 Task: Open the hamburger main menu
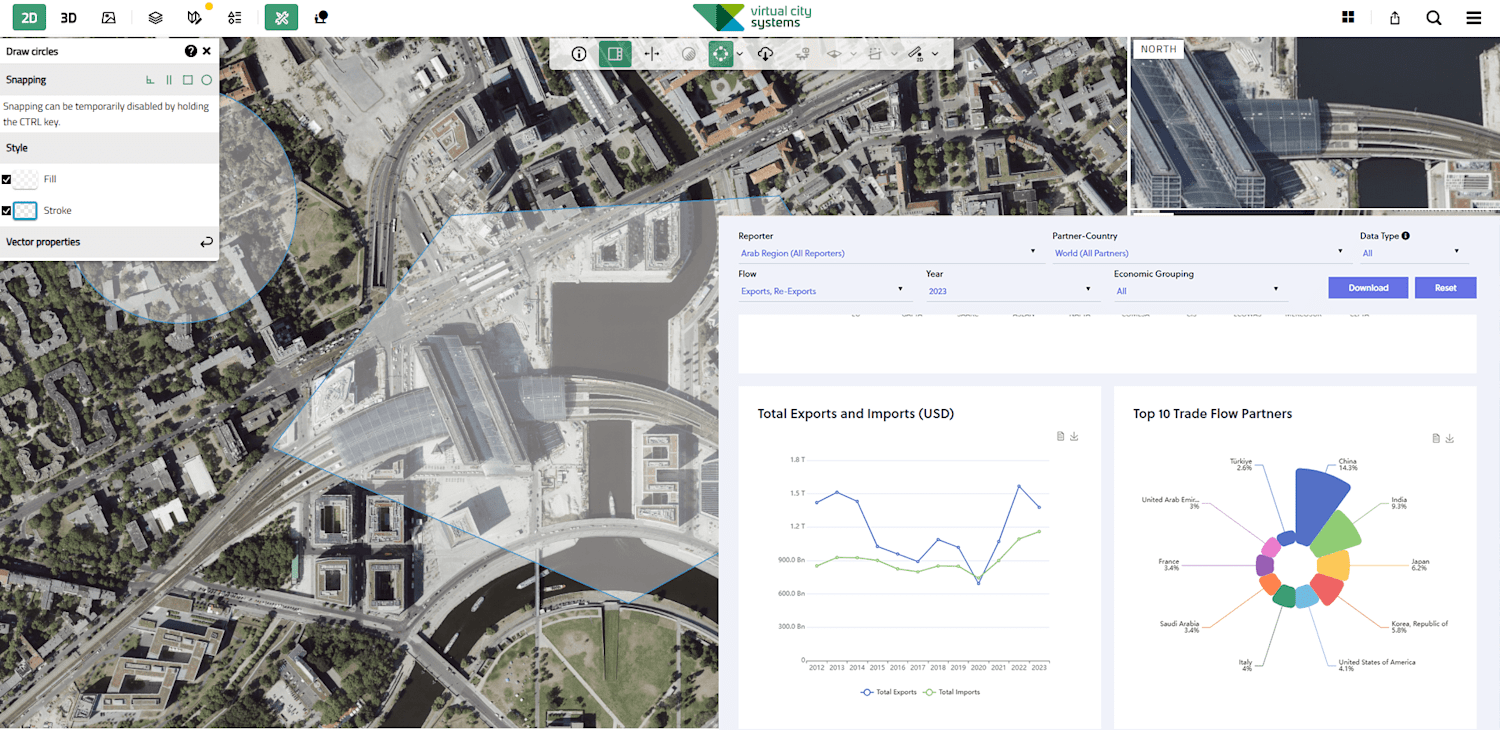click(x=1473, y=17)
